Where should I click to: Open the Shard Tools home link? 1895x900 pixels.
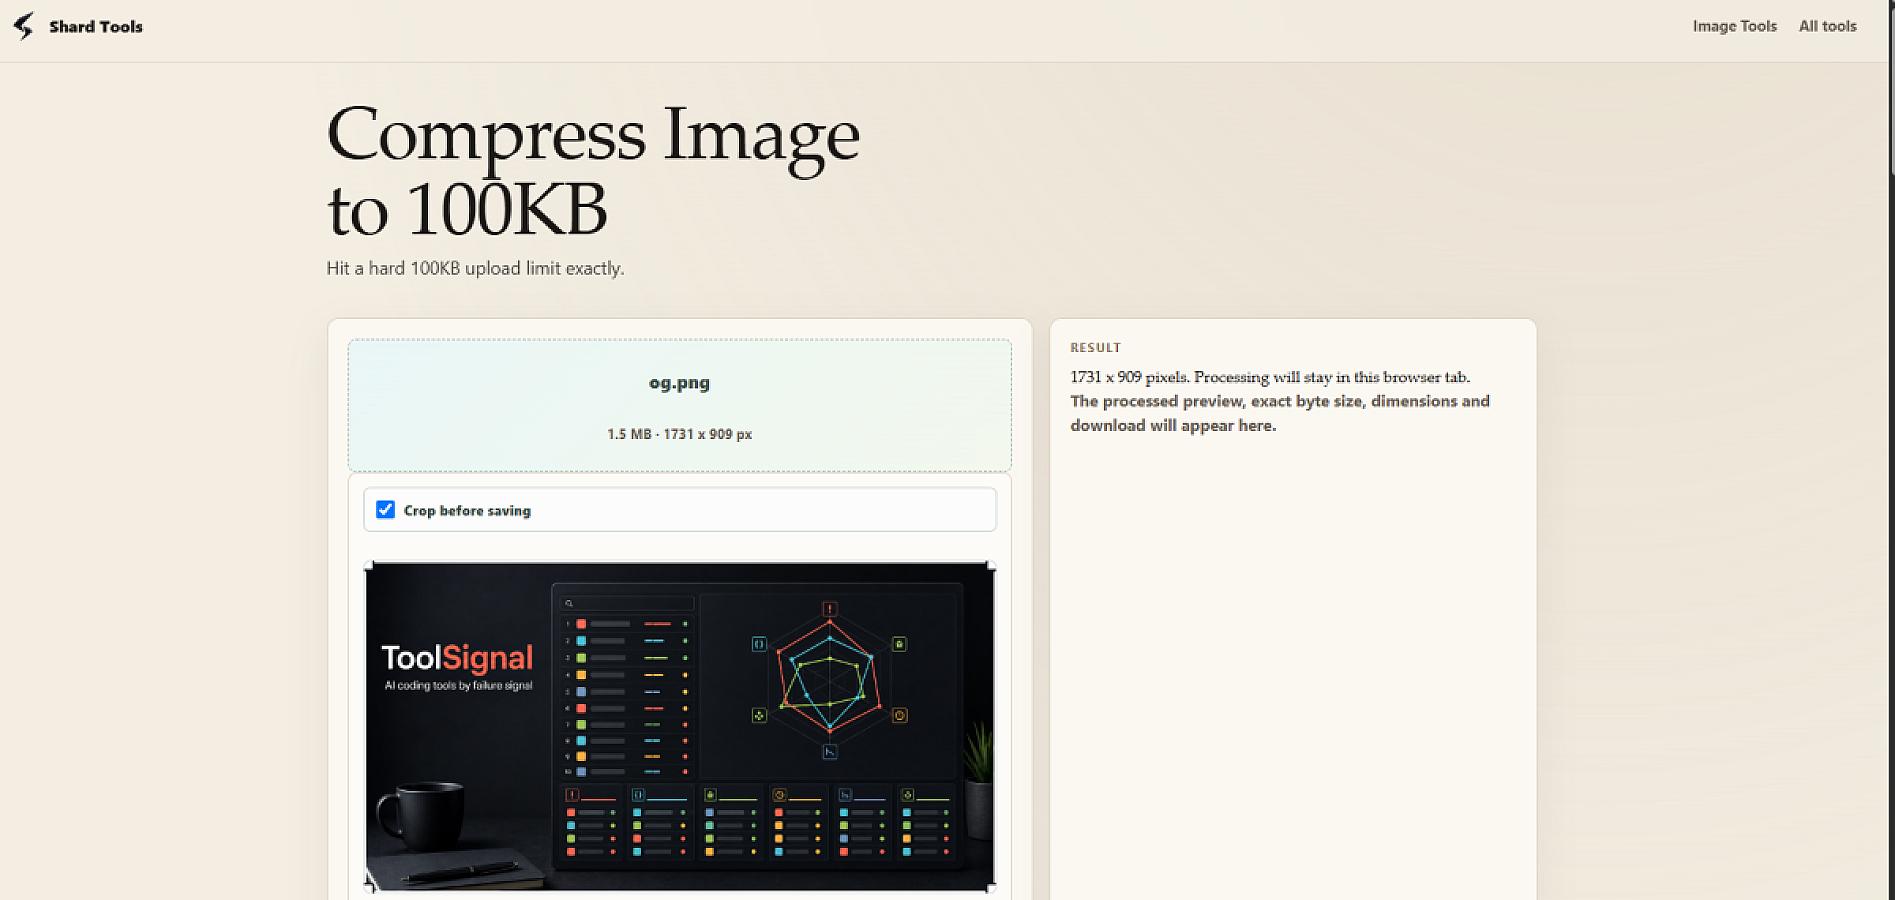click(x=78, y=26)
